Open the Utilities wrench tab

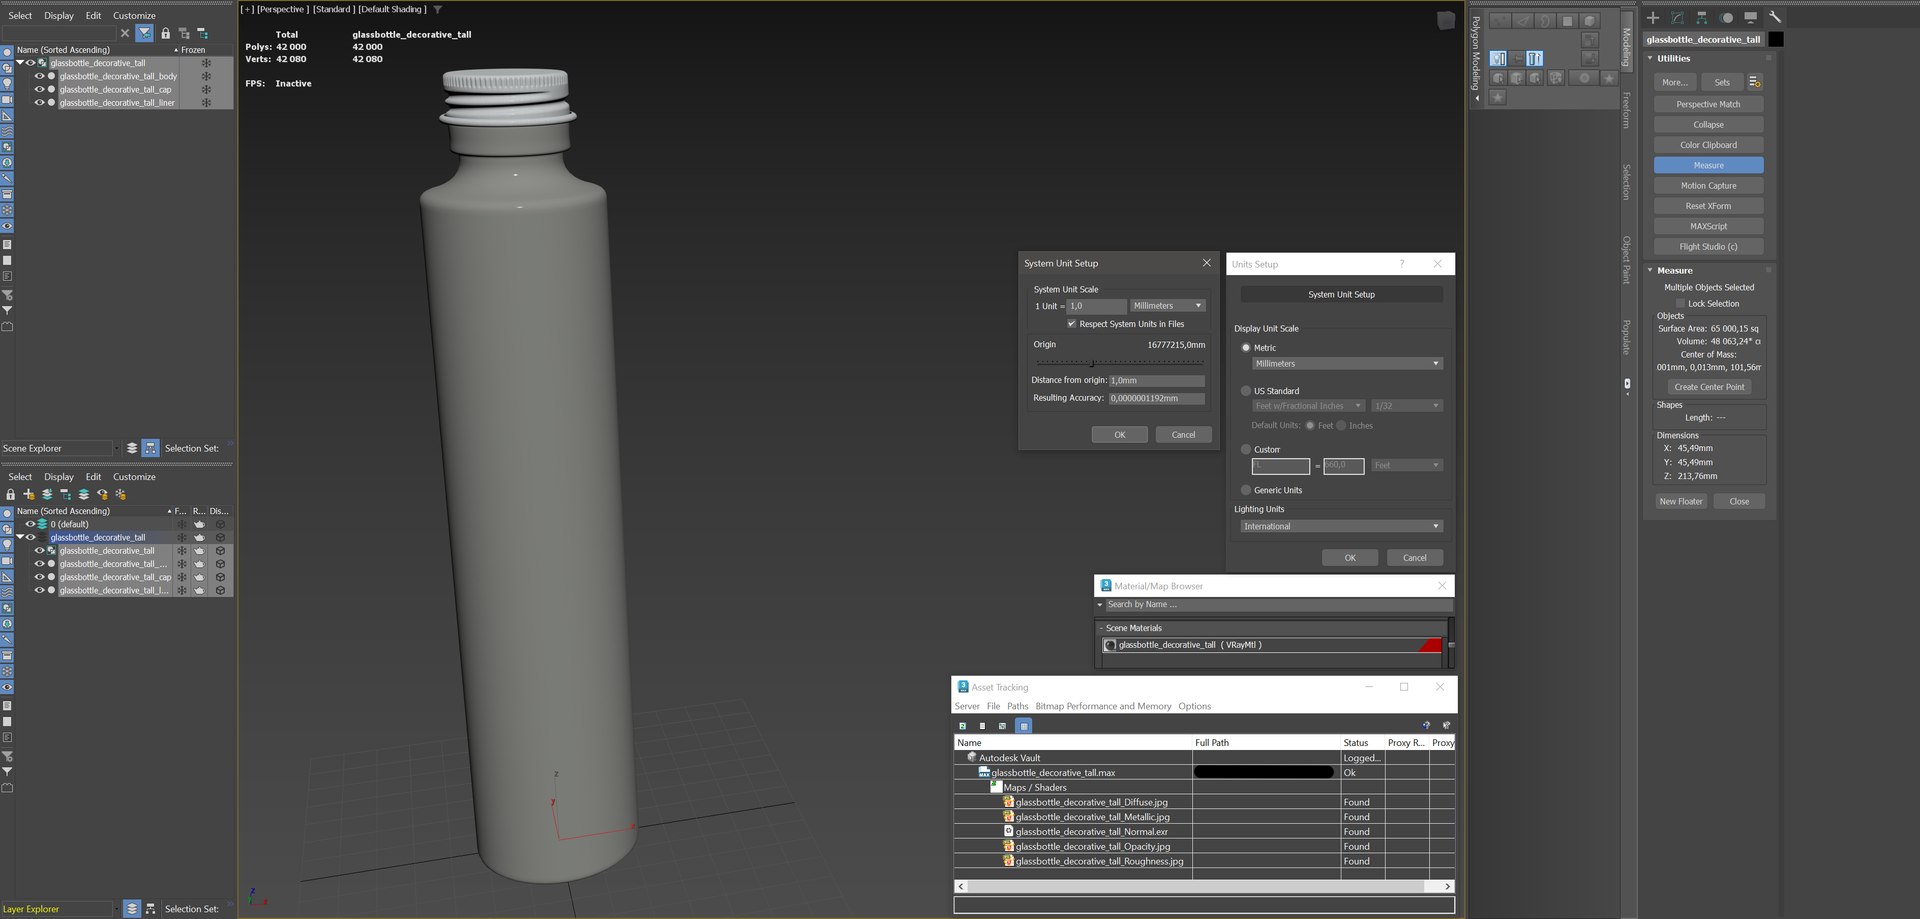pos(1775,17)
